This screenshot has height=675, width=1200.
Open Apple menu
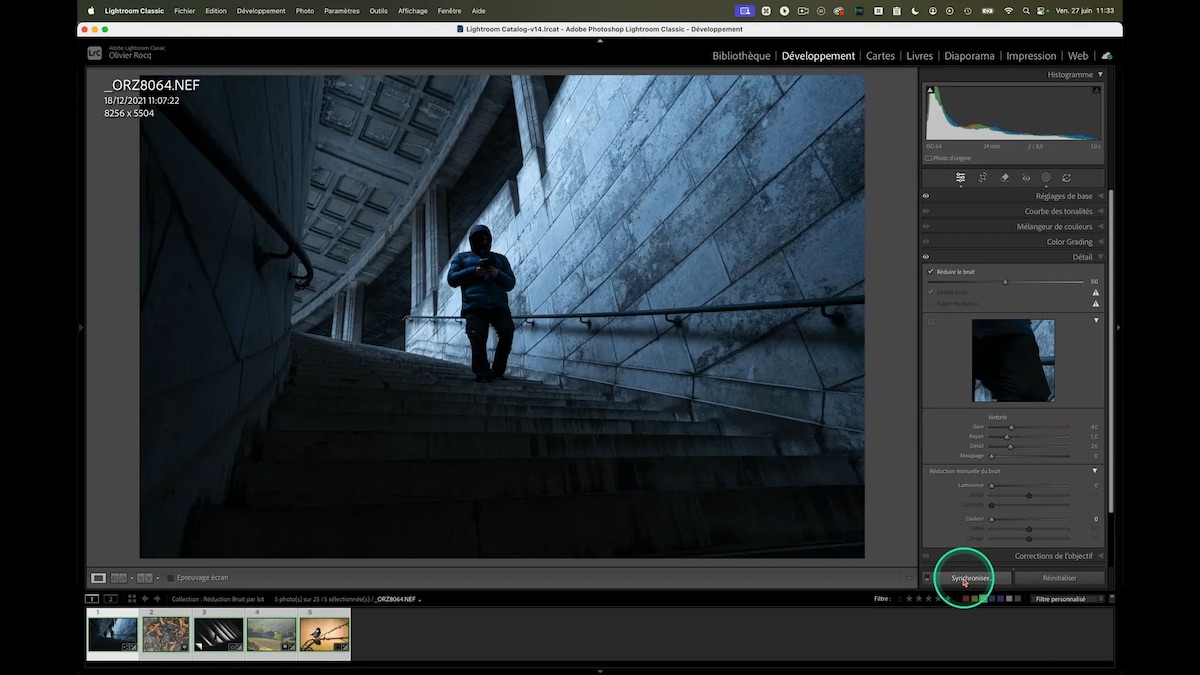tap(90, 11)
